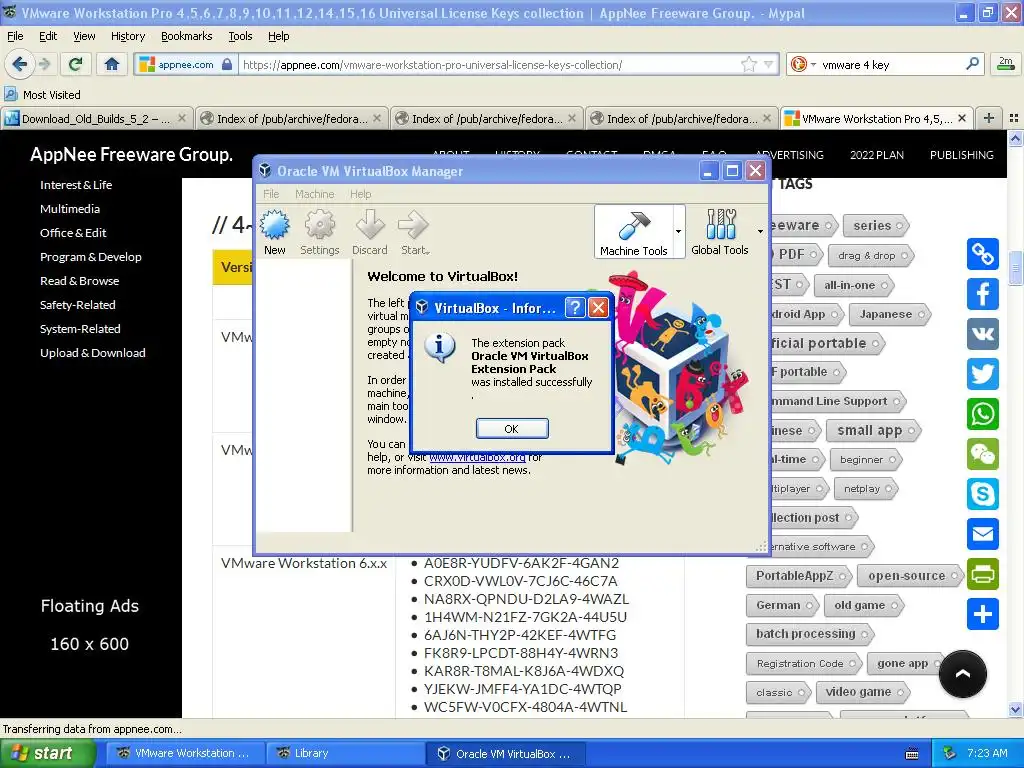Reload the page with the refresh icon

pyautogui.click(x=75, y=64)
